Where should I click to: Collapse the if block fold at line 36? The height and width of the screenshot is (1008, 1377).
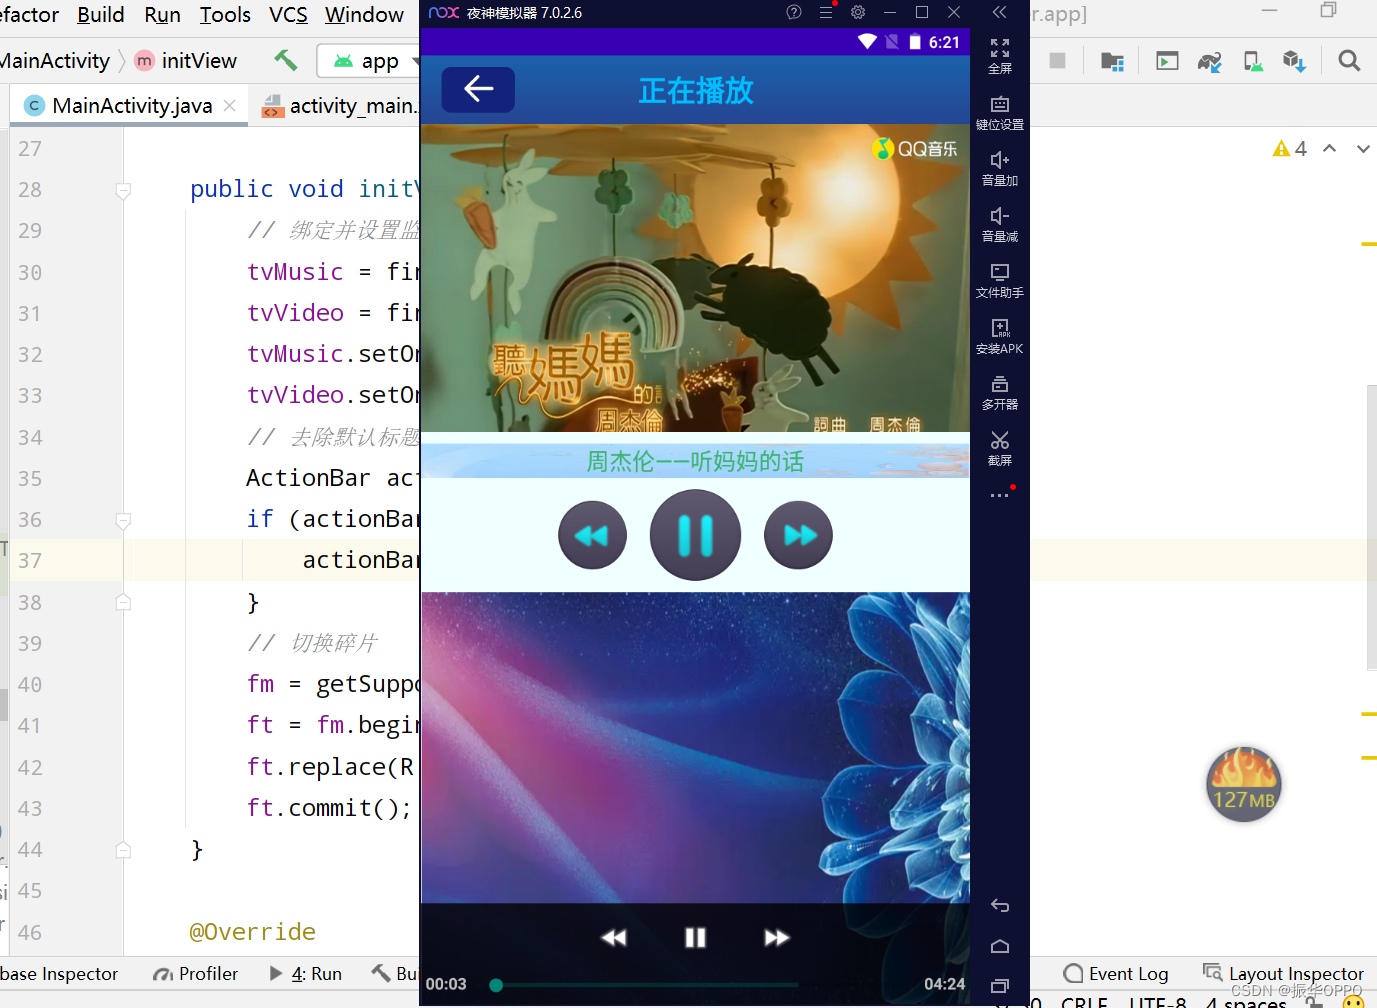[x=123, y=520]
